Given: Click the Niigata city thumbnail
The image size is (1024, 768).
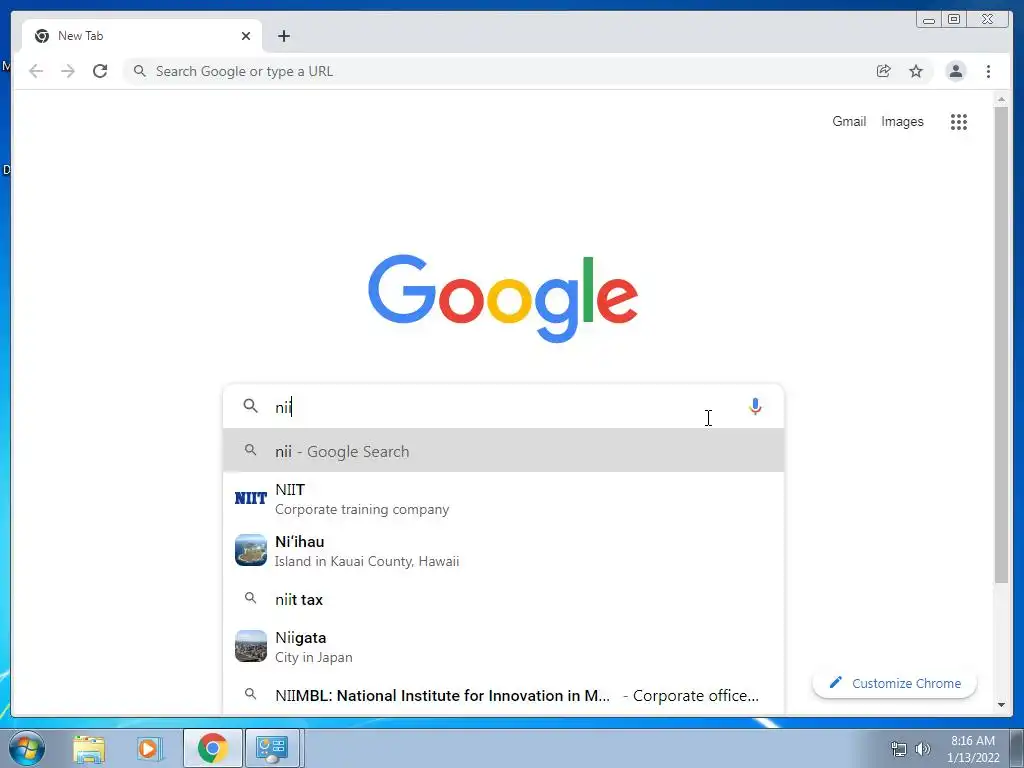Looking at the screenshot, I should coord(251,646).
